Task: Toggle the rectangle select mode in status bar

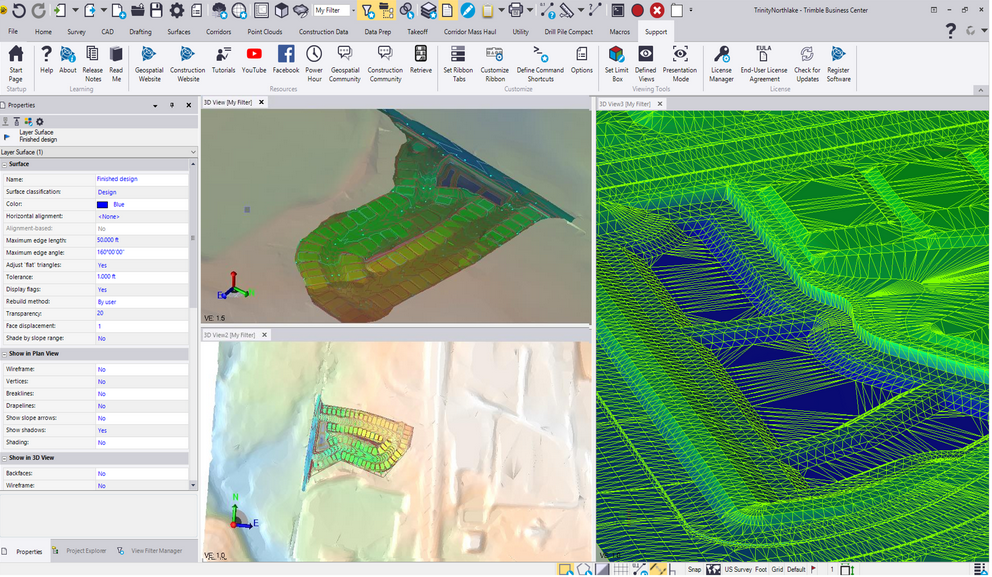Action: [565, 569]
